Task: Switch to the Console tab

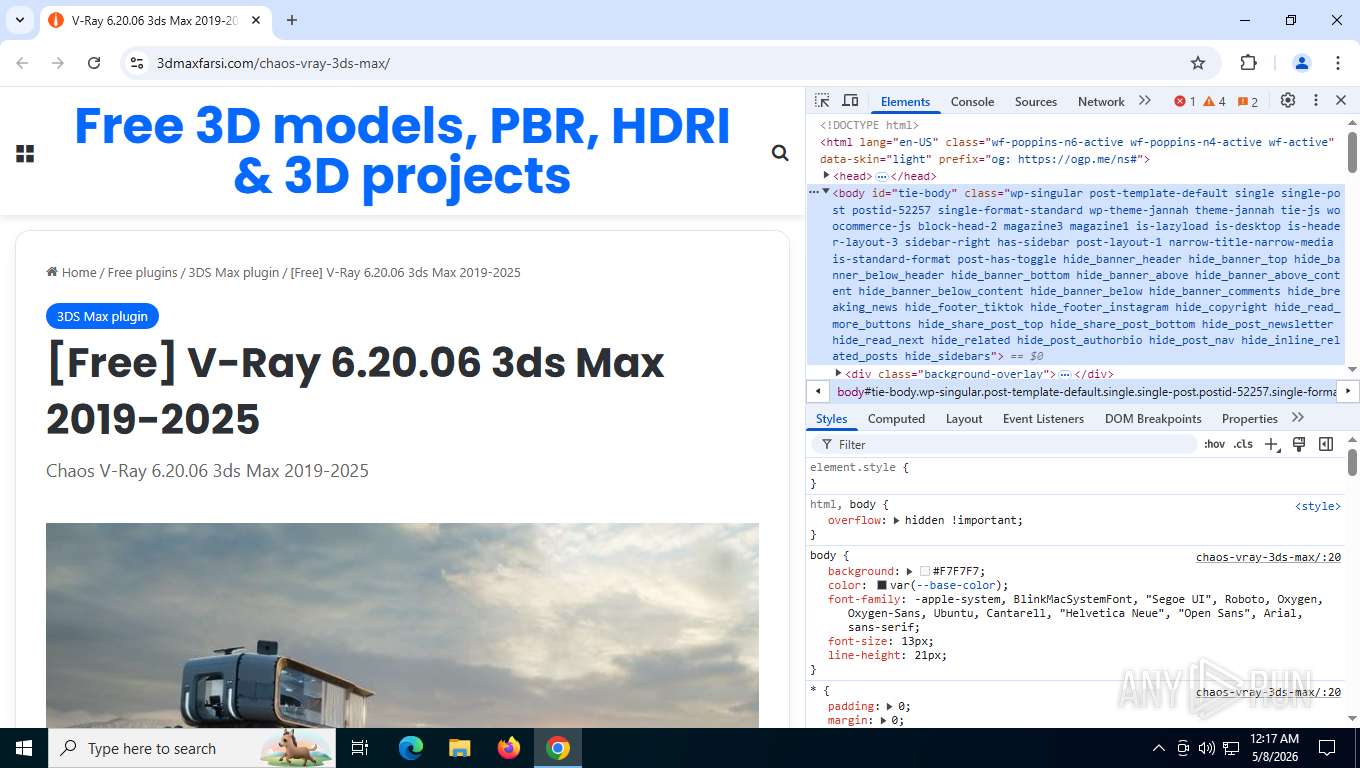Action: click(972, 101)
